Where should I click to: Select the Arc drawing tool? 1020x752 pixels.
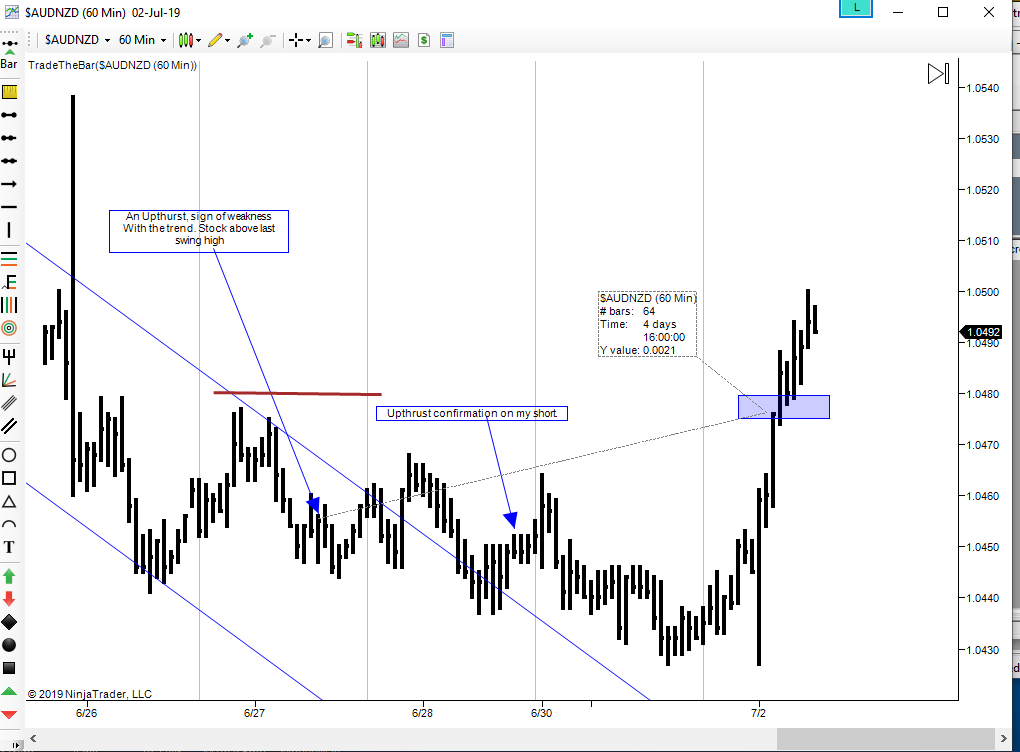click(9, 524)
